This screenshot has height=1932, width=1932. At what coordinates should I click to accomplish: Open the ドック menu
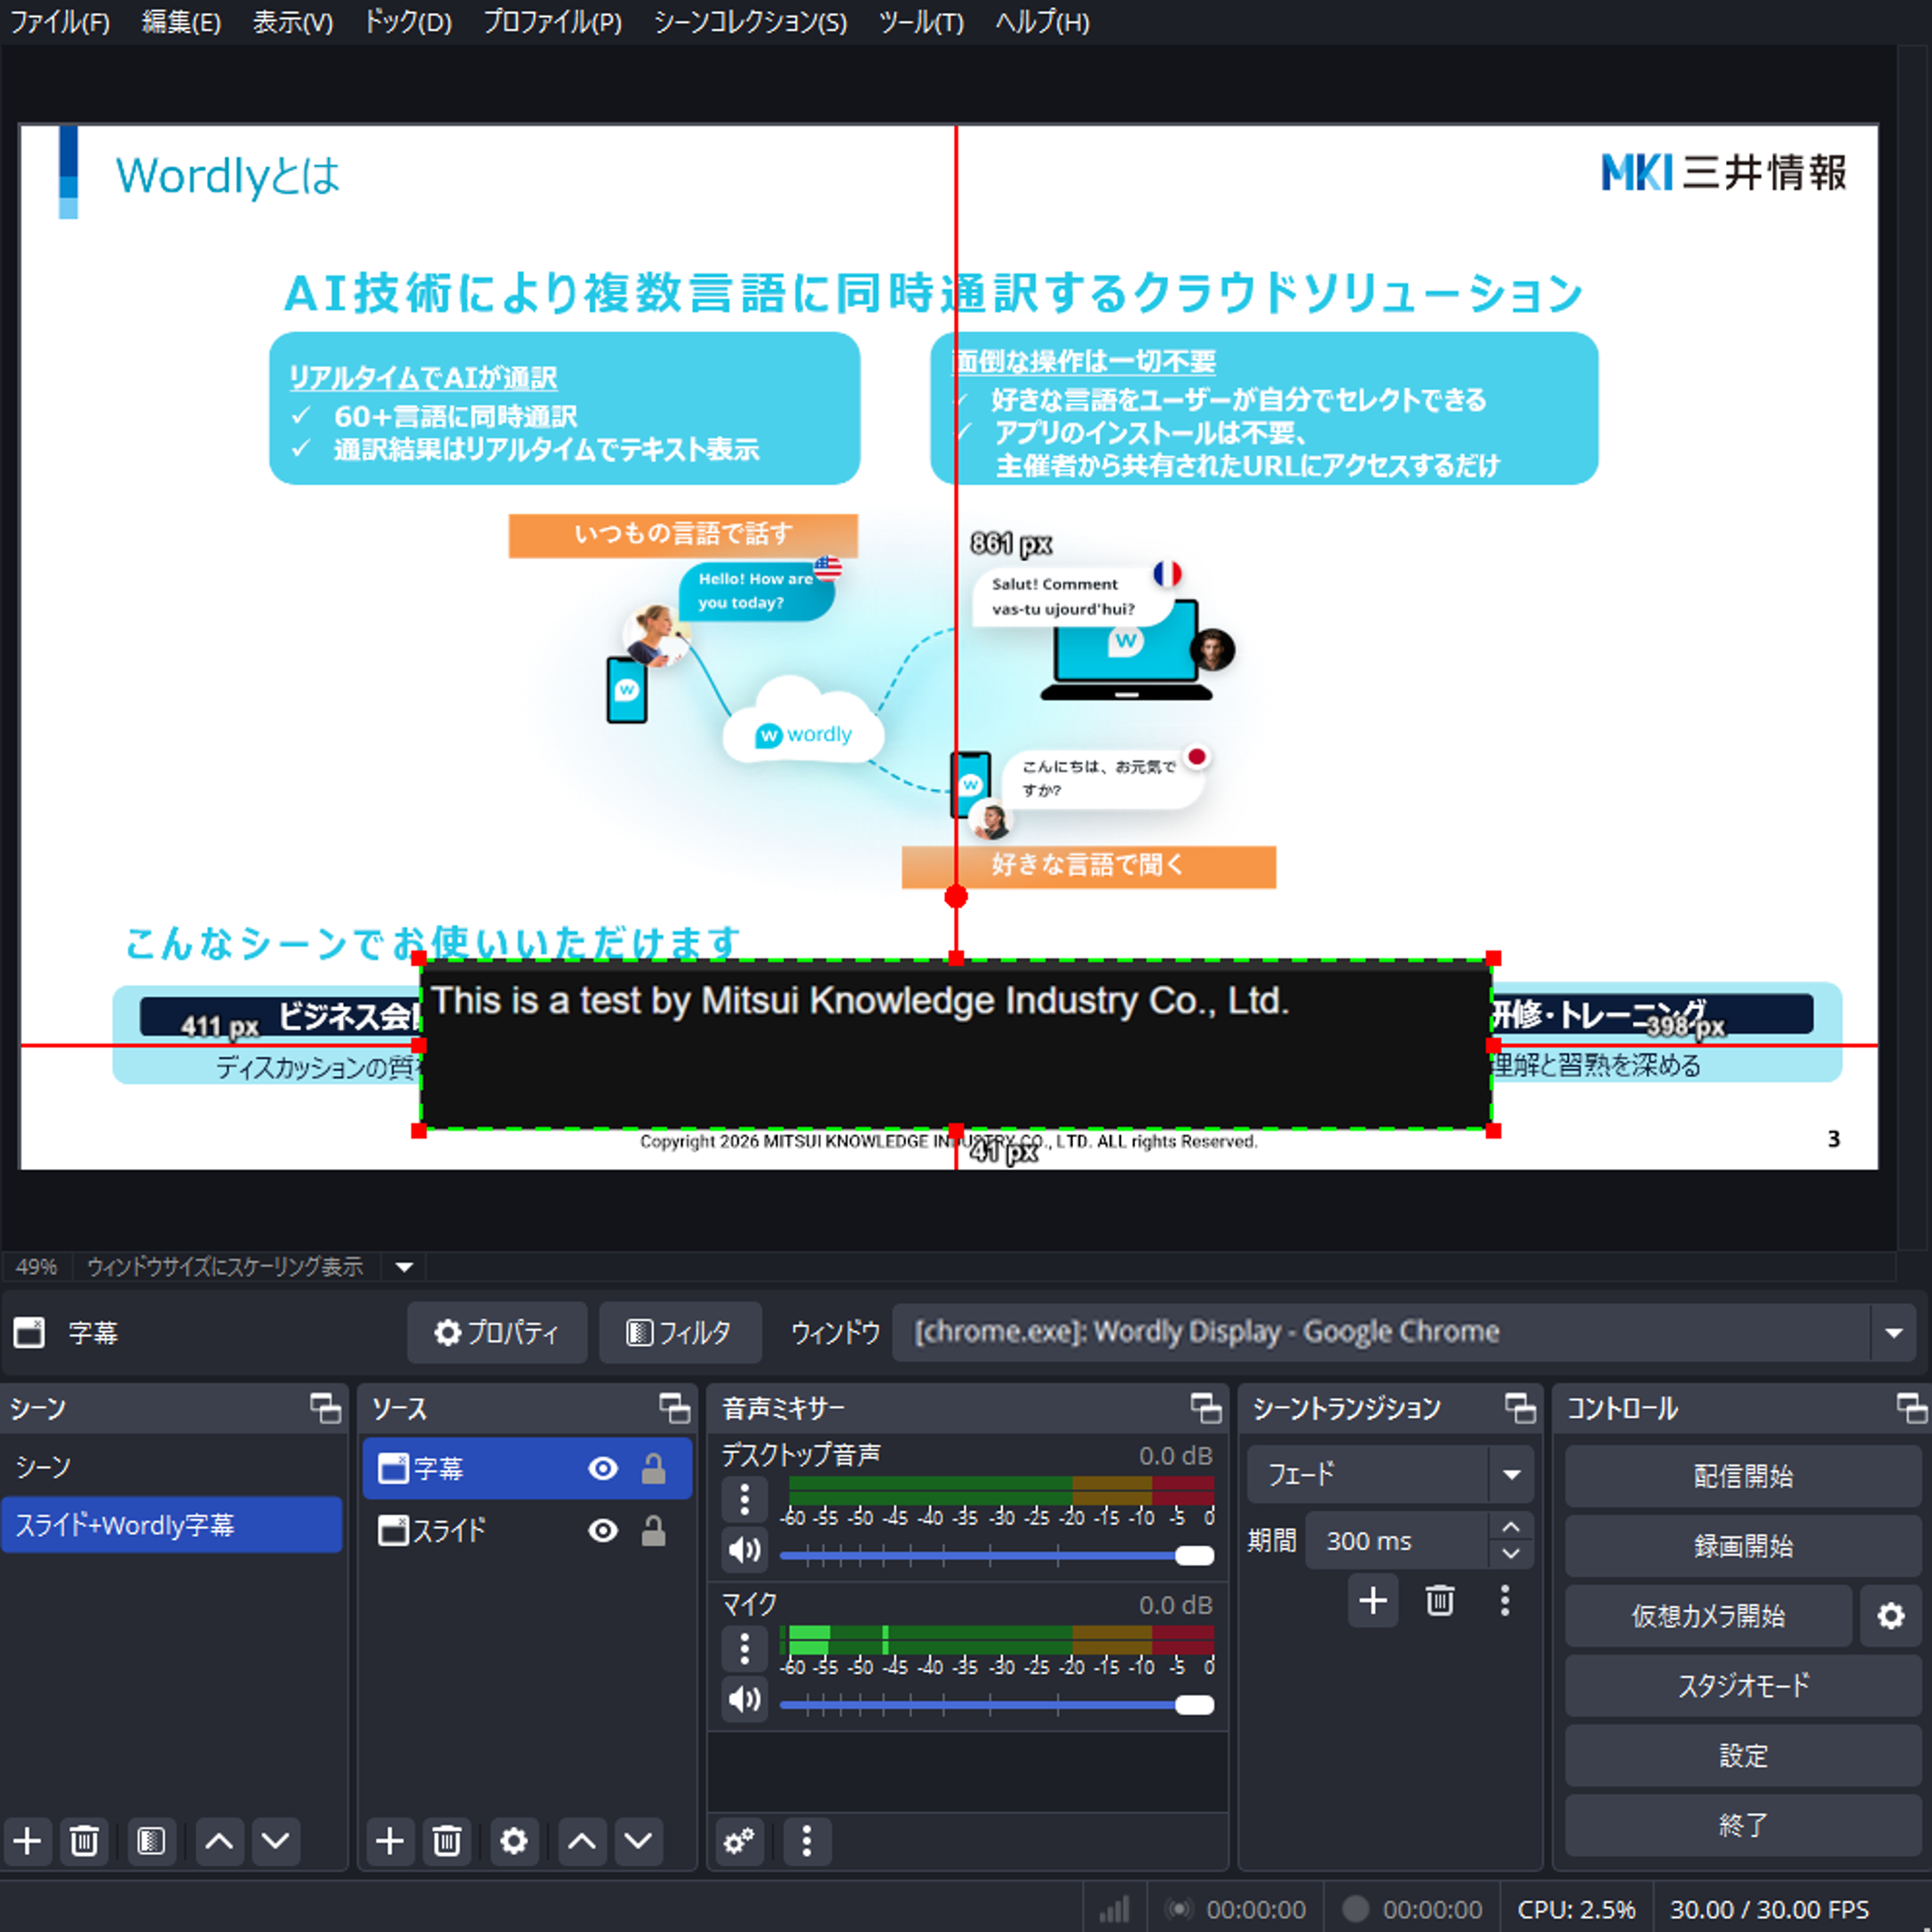(x=407, y=22)
